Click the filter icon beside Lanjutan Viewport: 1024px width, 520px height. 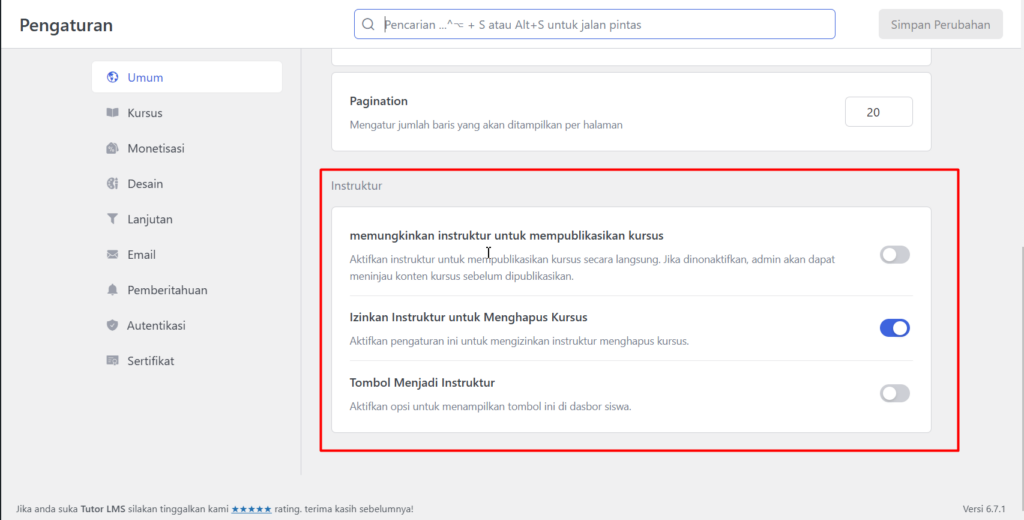pyautogui.click(x=113, y=219)
